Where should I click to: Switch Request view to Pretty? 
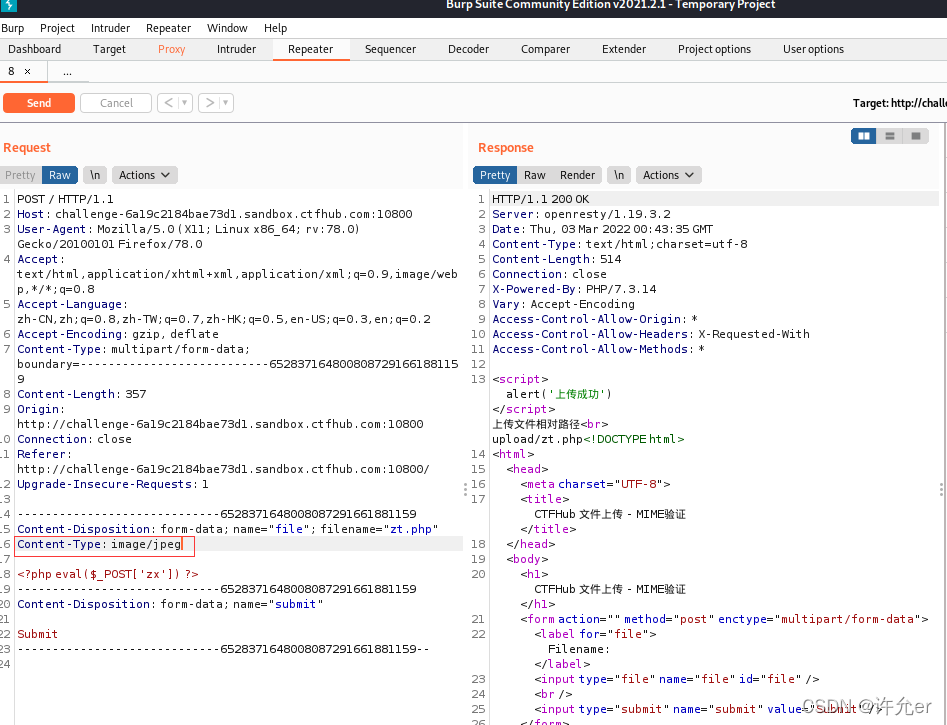pyautogui.click(x=21, y=175)
